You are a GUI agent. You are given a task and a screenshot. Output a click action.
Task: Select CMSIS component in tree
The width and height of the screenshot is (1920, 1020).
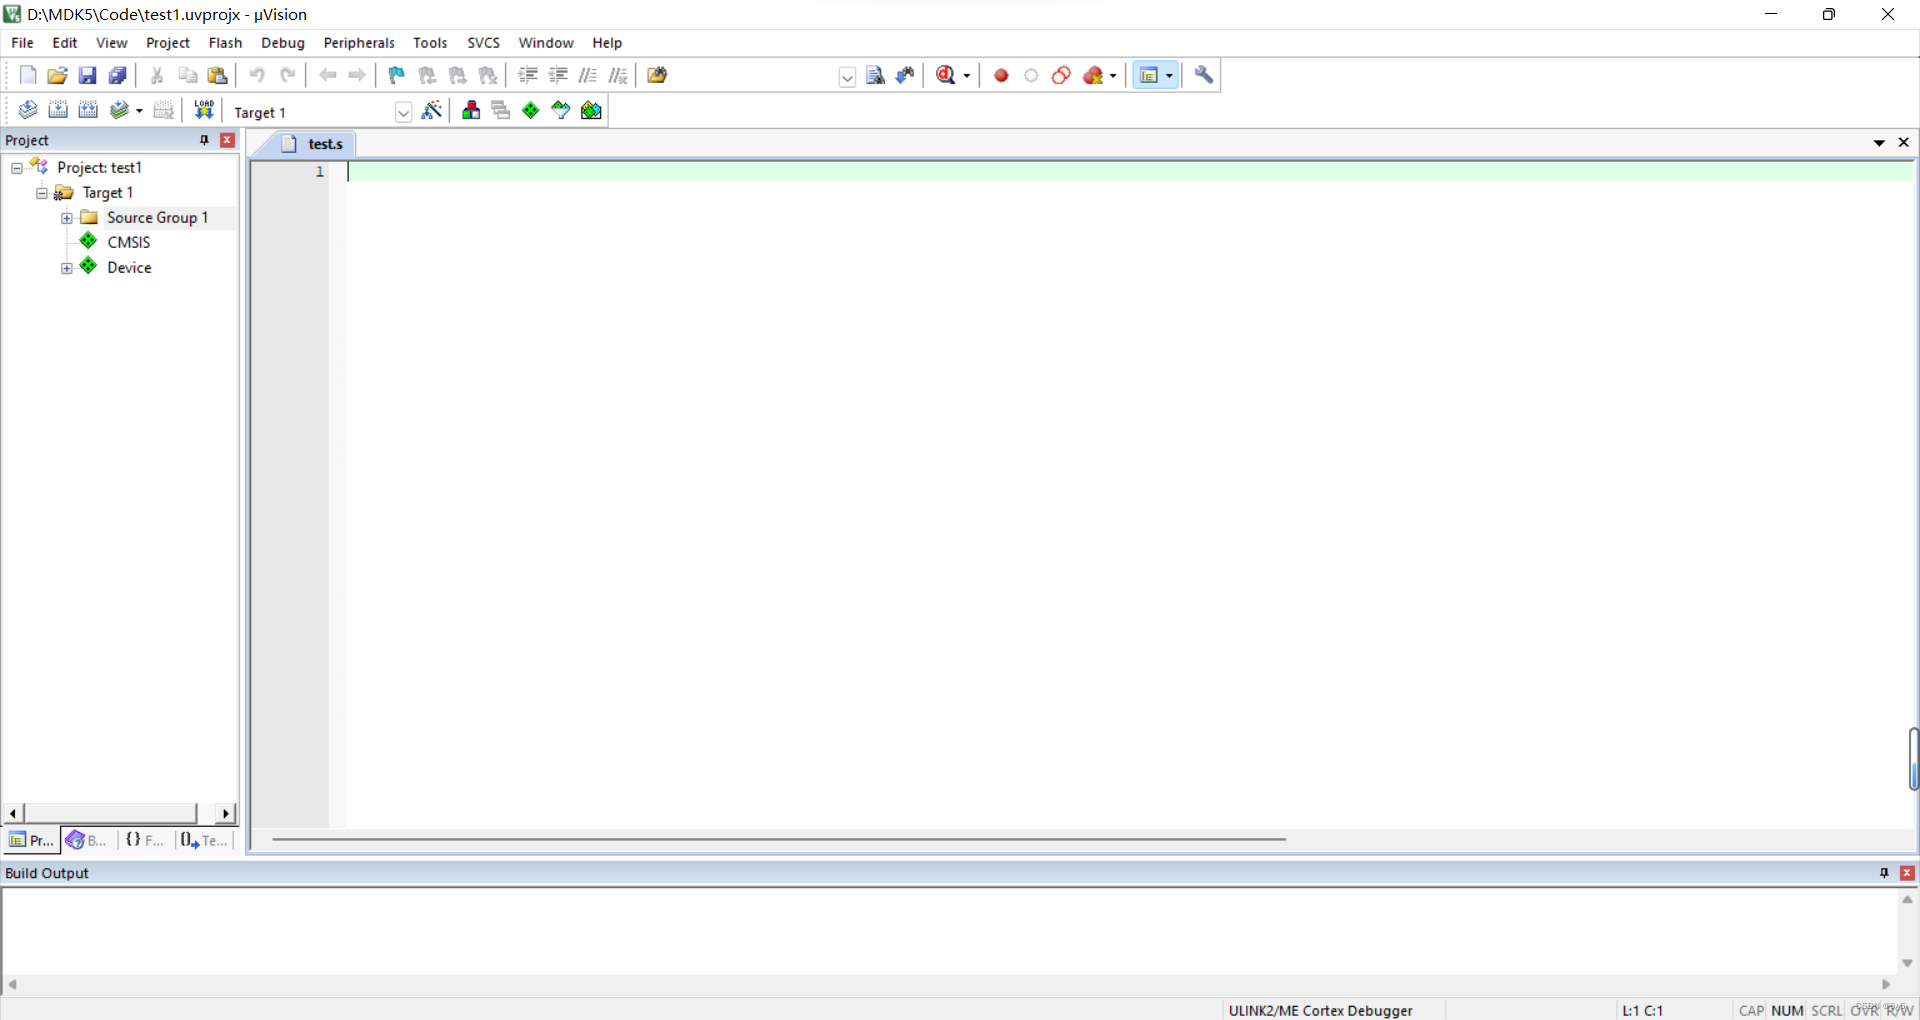[x=129, y=242]
